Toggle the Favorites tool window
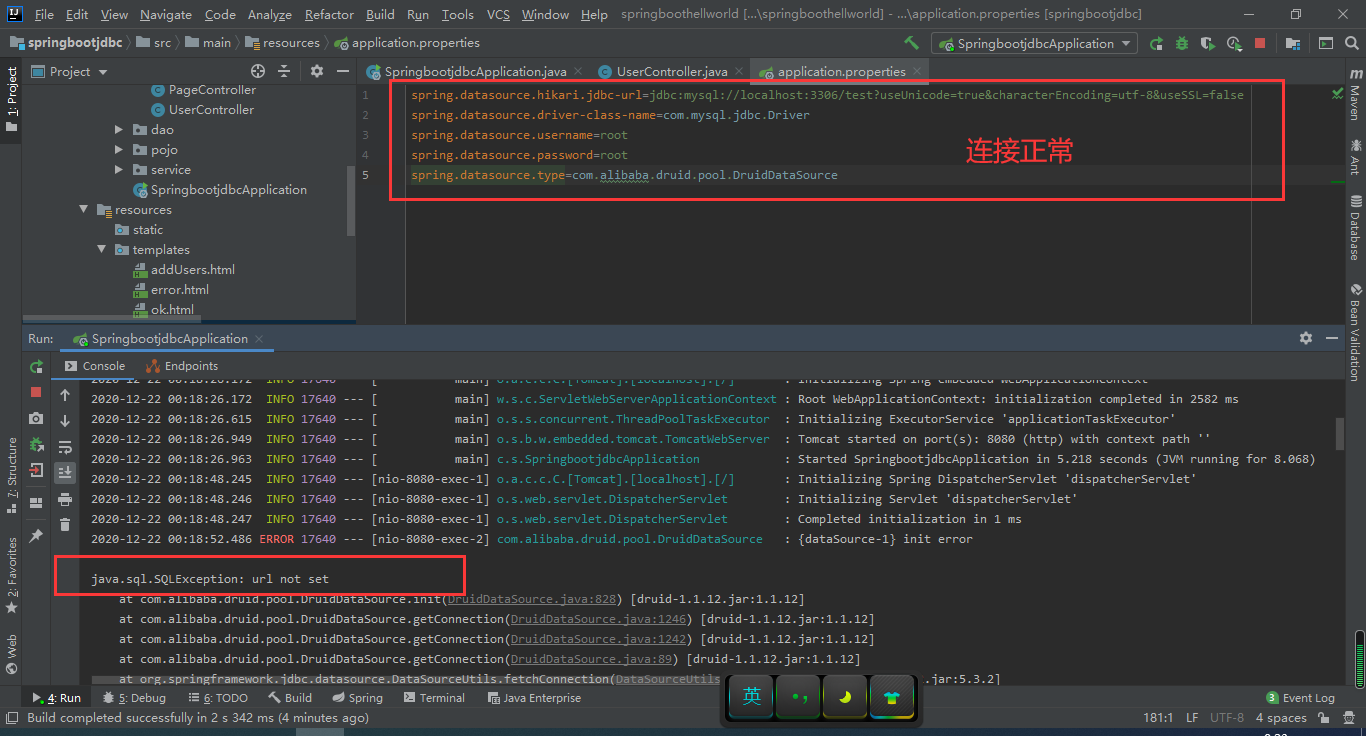The height and width of the screenshot is (736, 1366). 12,575
